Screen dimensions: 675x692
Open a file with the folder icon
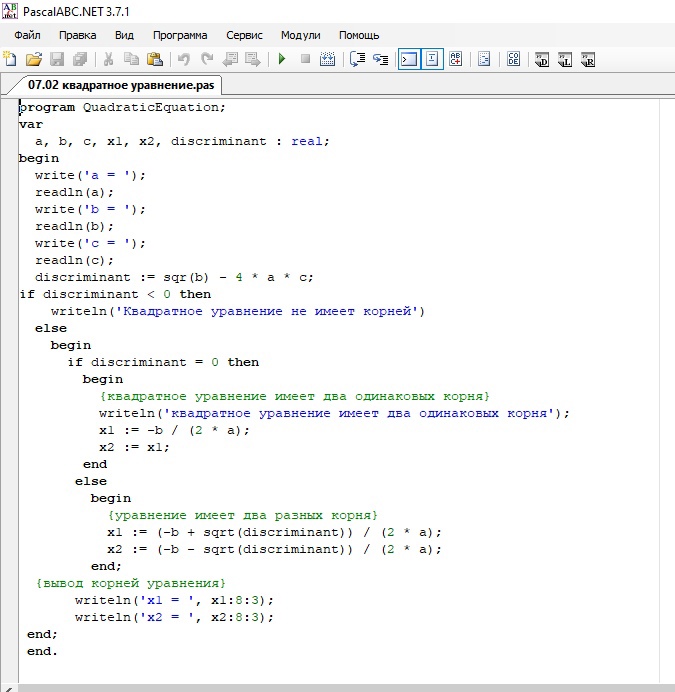click(34, 59)
